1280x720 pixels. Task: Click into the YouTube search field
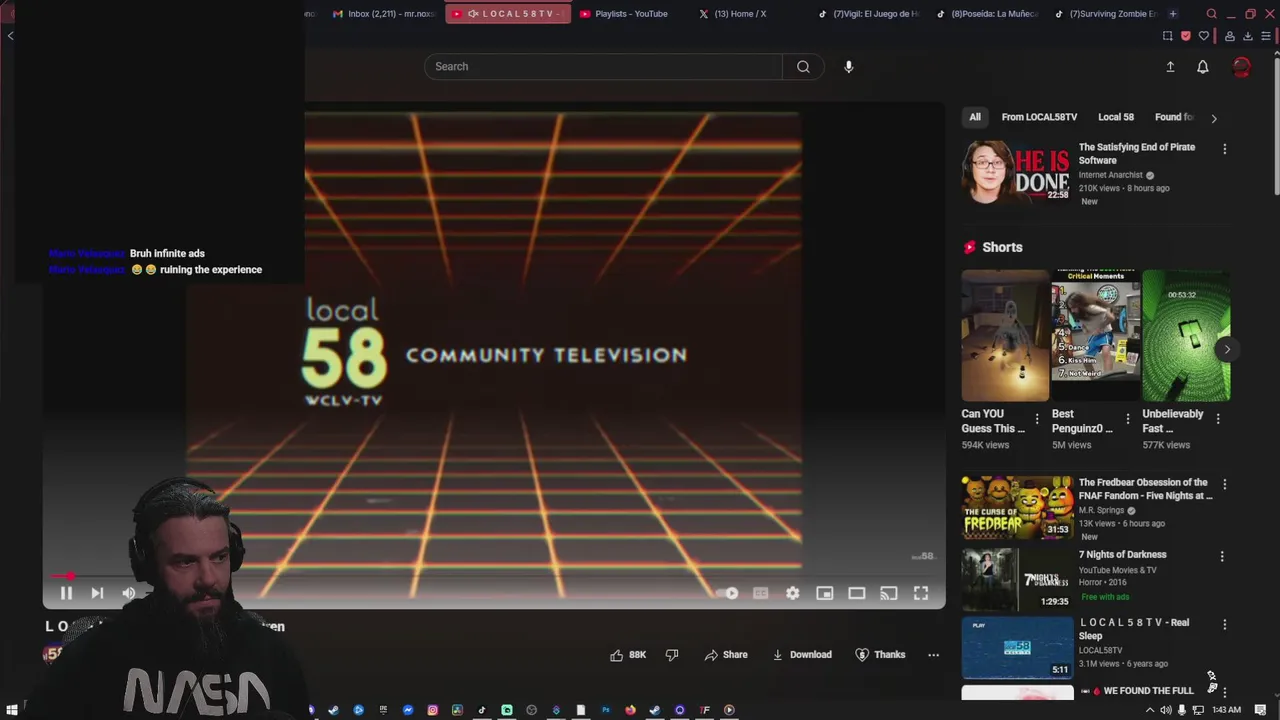603,66
